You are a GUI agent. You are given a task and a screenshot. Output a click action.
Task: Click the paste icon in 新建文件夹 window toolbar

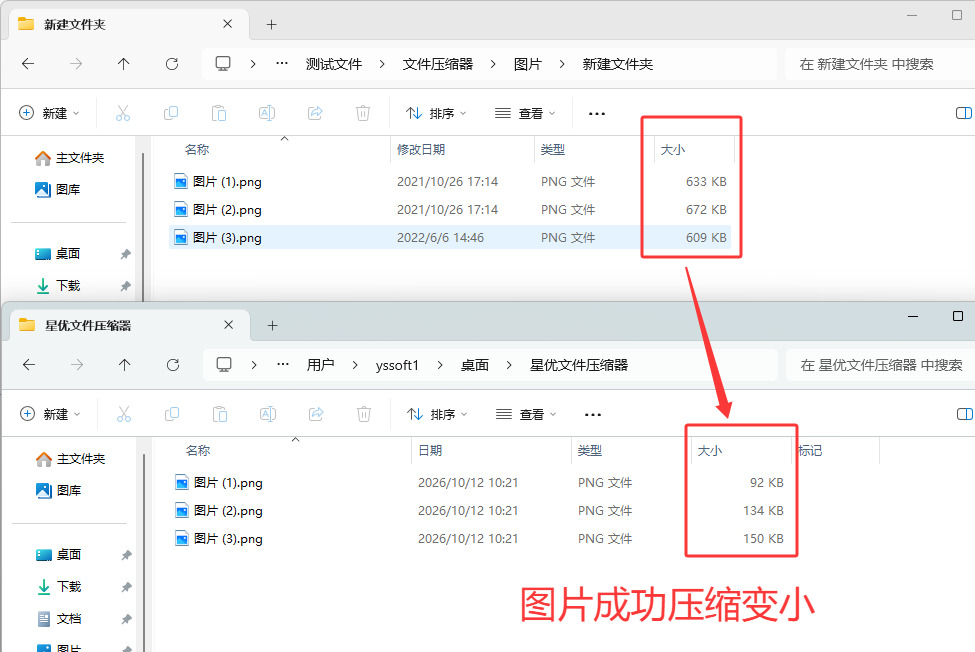pos(219,113)
